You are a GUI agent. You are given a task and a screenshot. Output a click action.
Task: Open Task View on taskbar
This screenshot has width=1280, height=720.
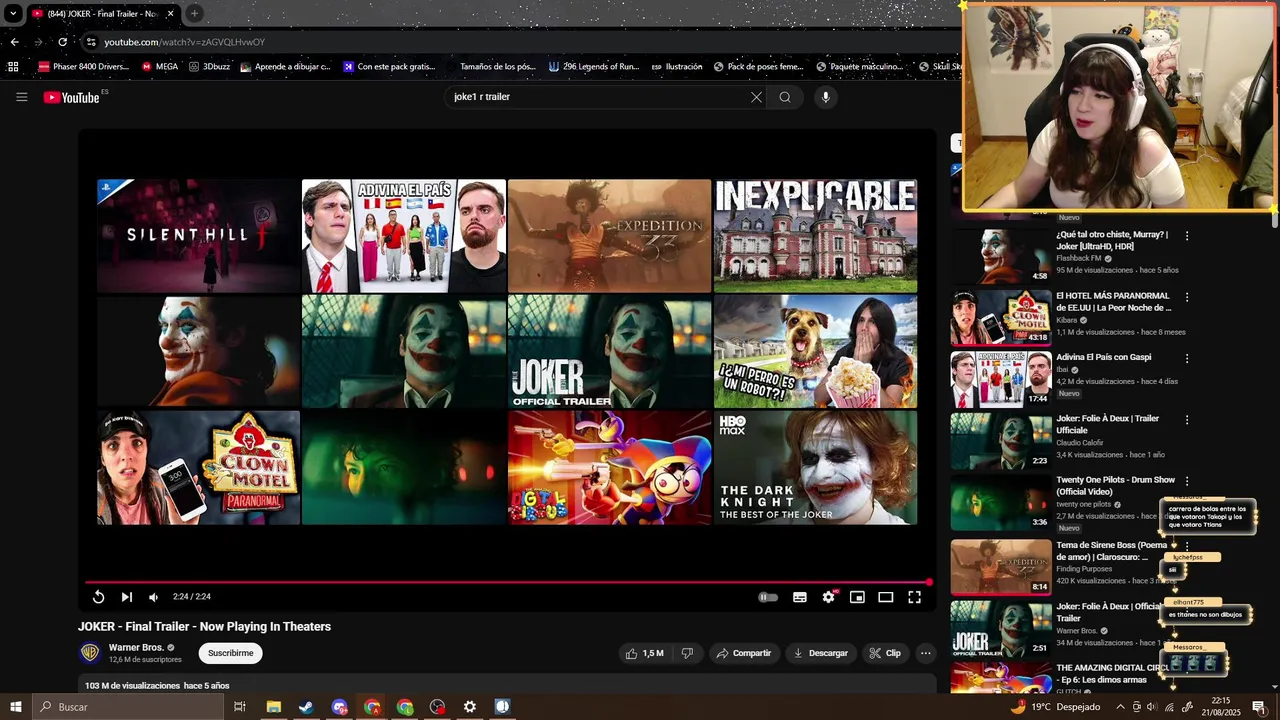(240, 707)
